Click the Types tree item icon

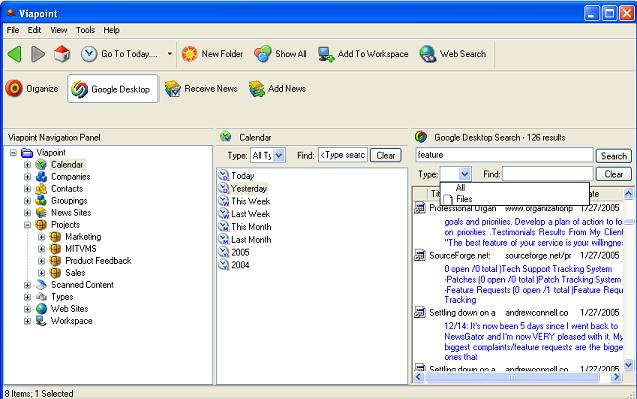41,297
